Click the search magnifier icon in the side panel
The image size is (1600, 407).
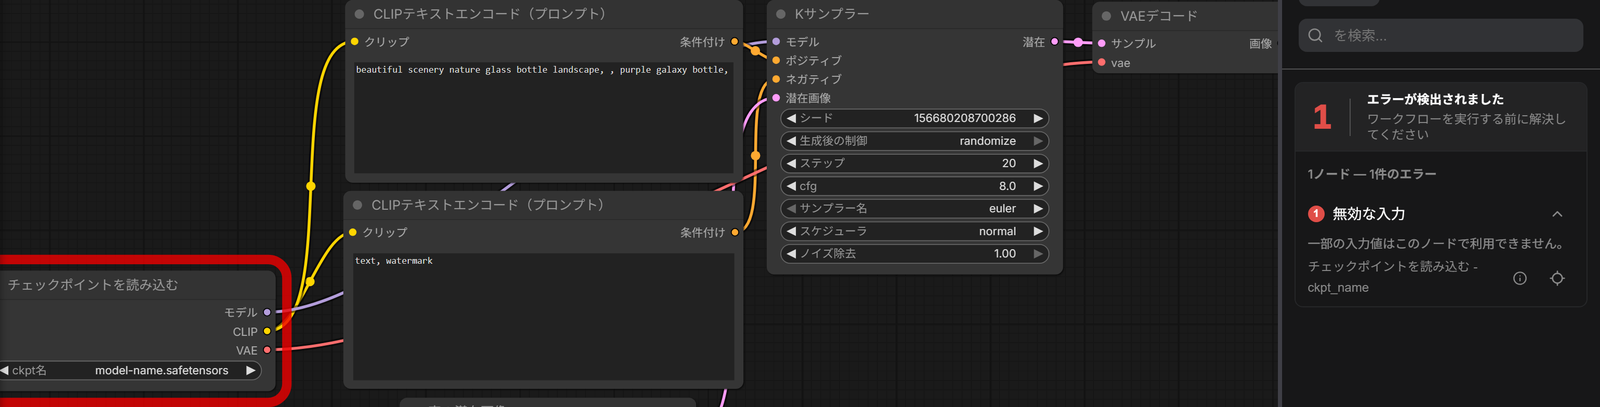click(1315, 35)
